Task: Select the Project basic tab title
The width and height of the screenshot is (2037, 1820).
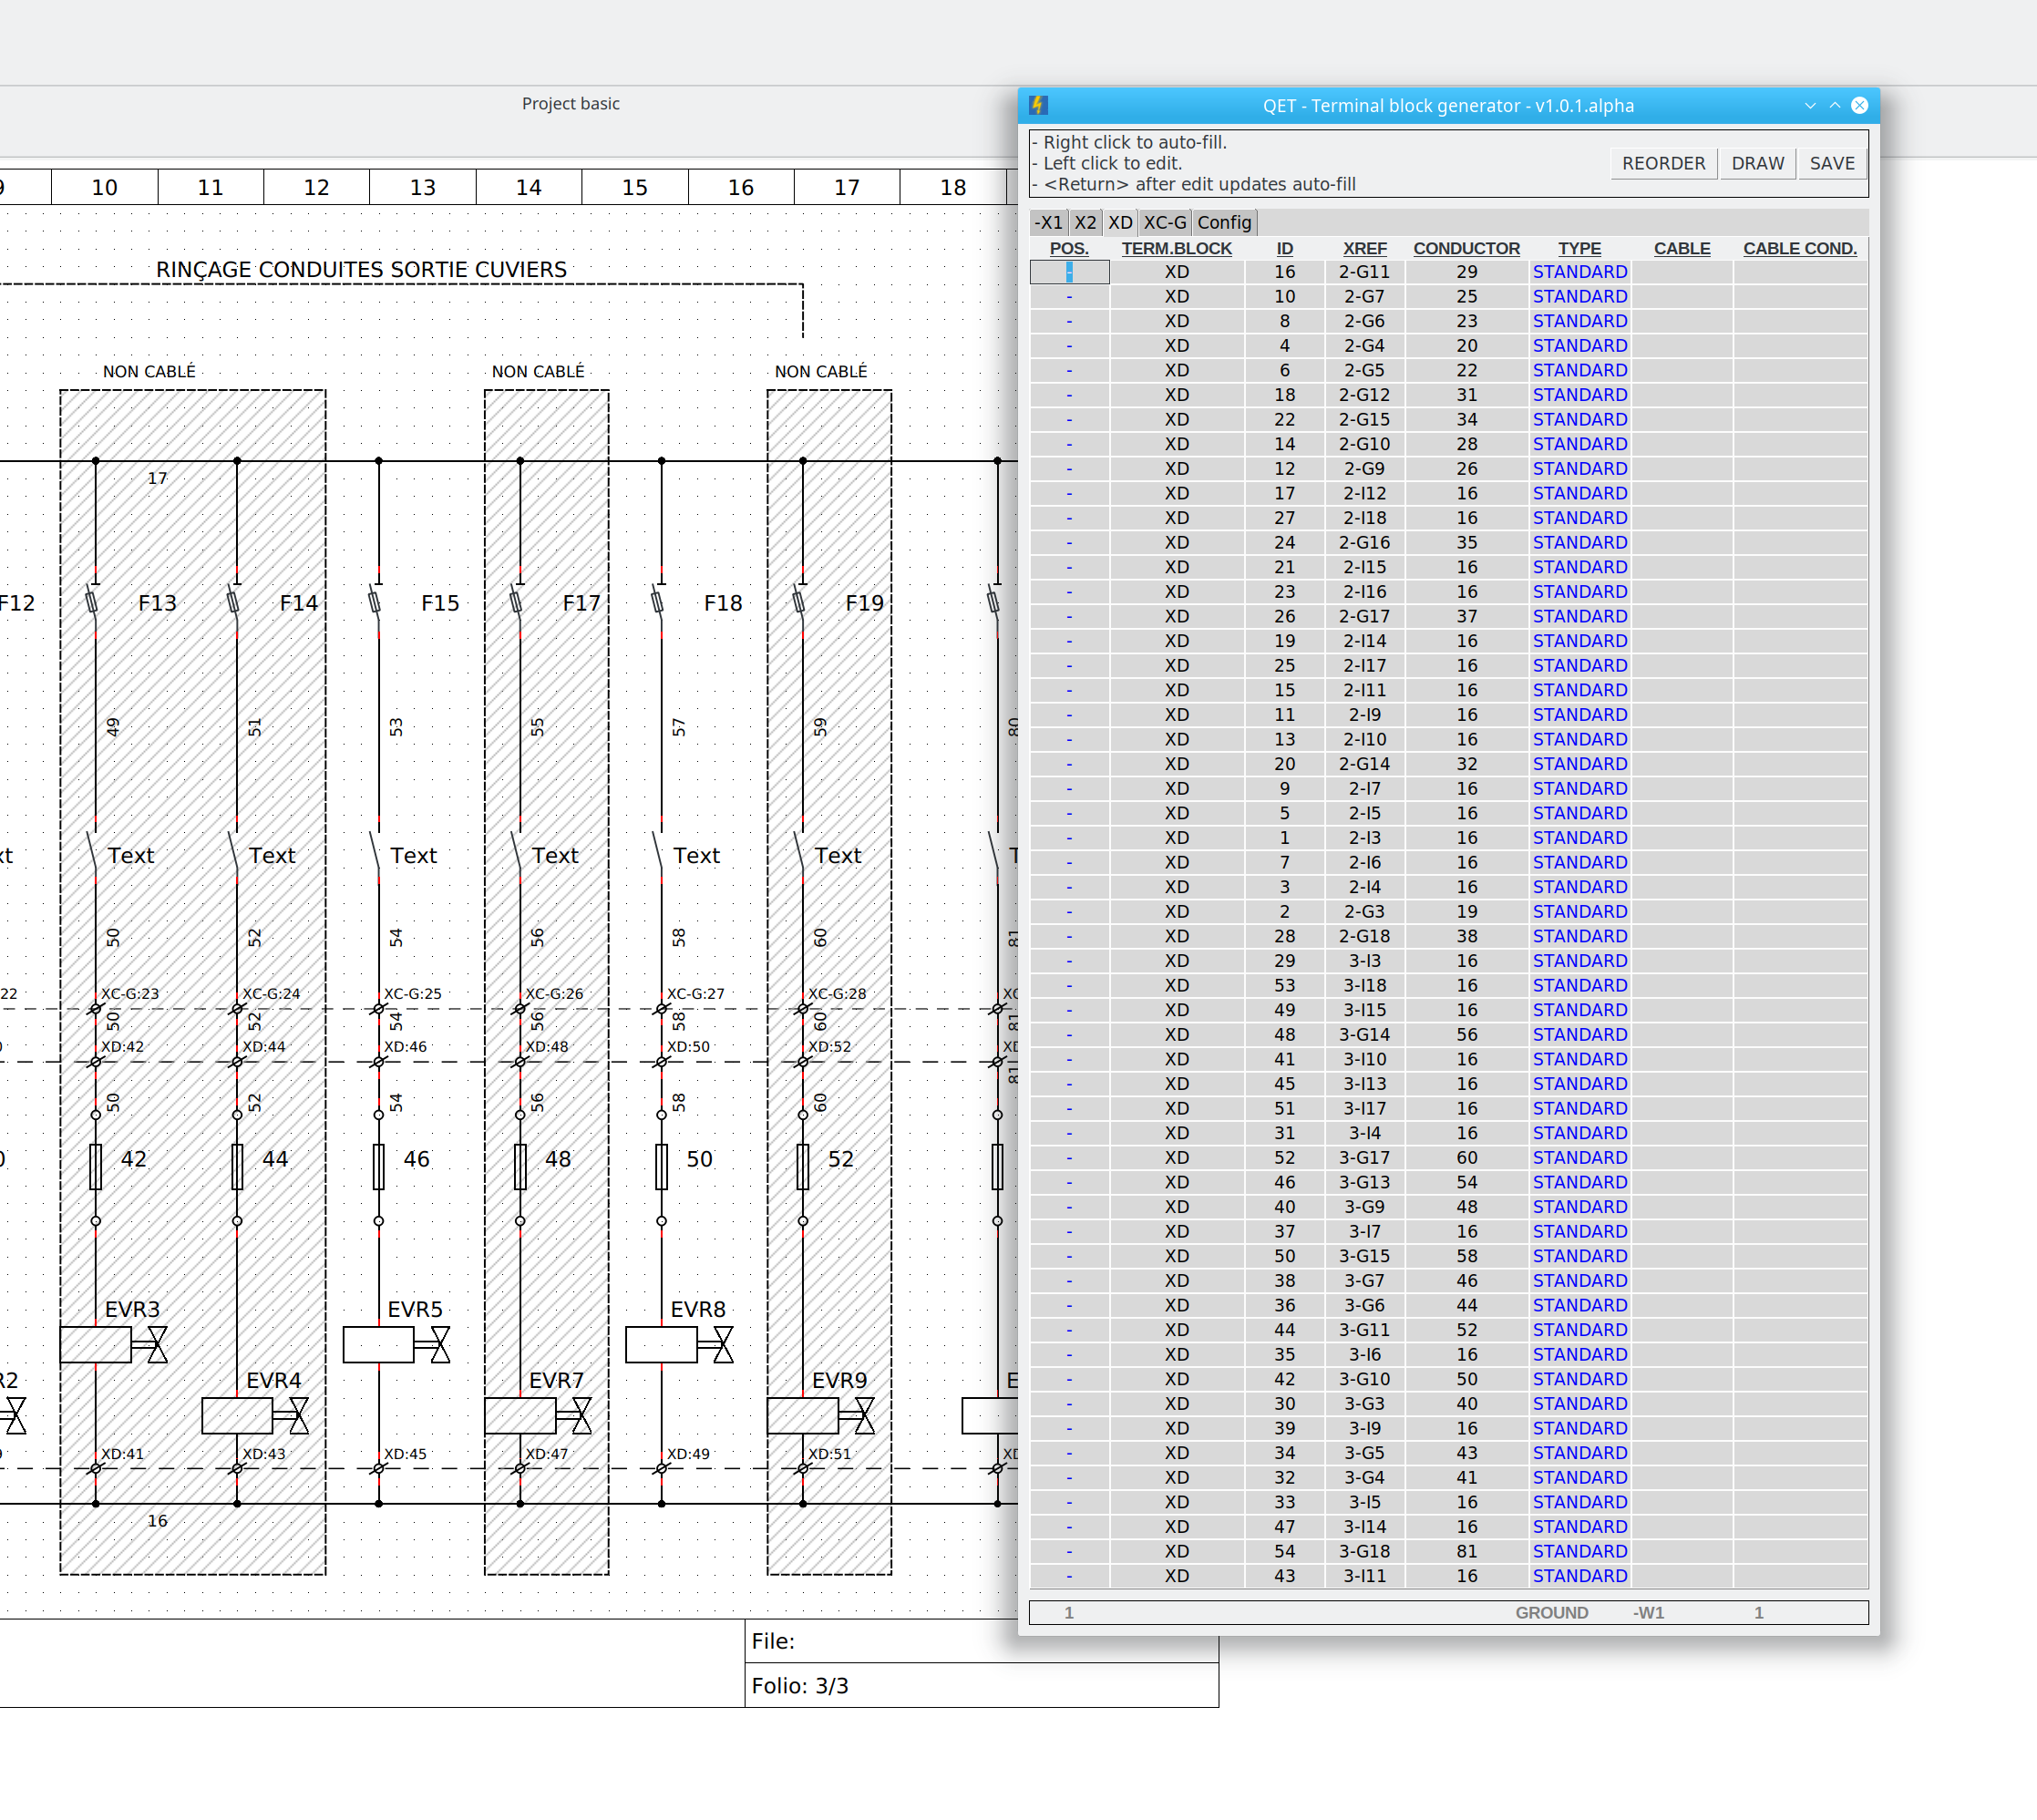Action: tap(570, 104)
